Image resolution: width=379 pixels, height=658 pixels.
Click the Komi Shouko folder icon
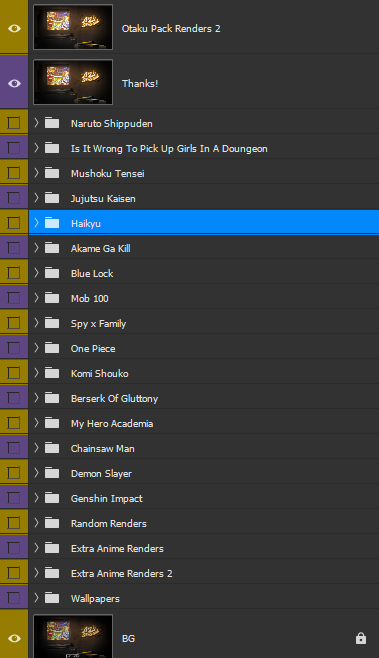[52, 373]
